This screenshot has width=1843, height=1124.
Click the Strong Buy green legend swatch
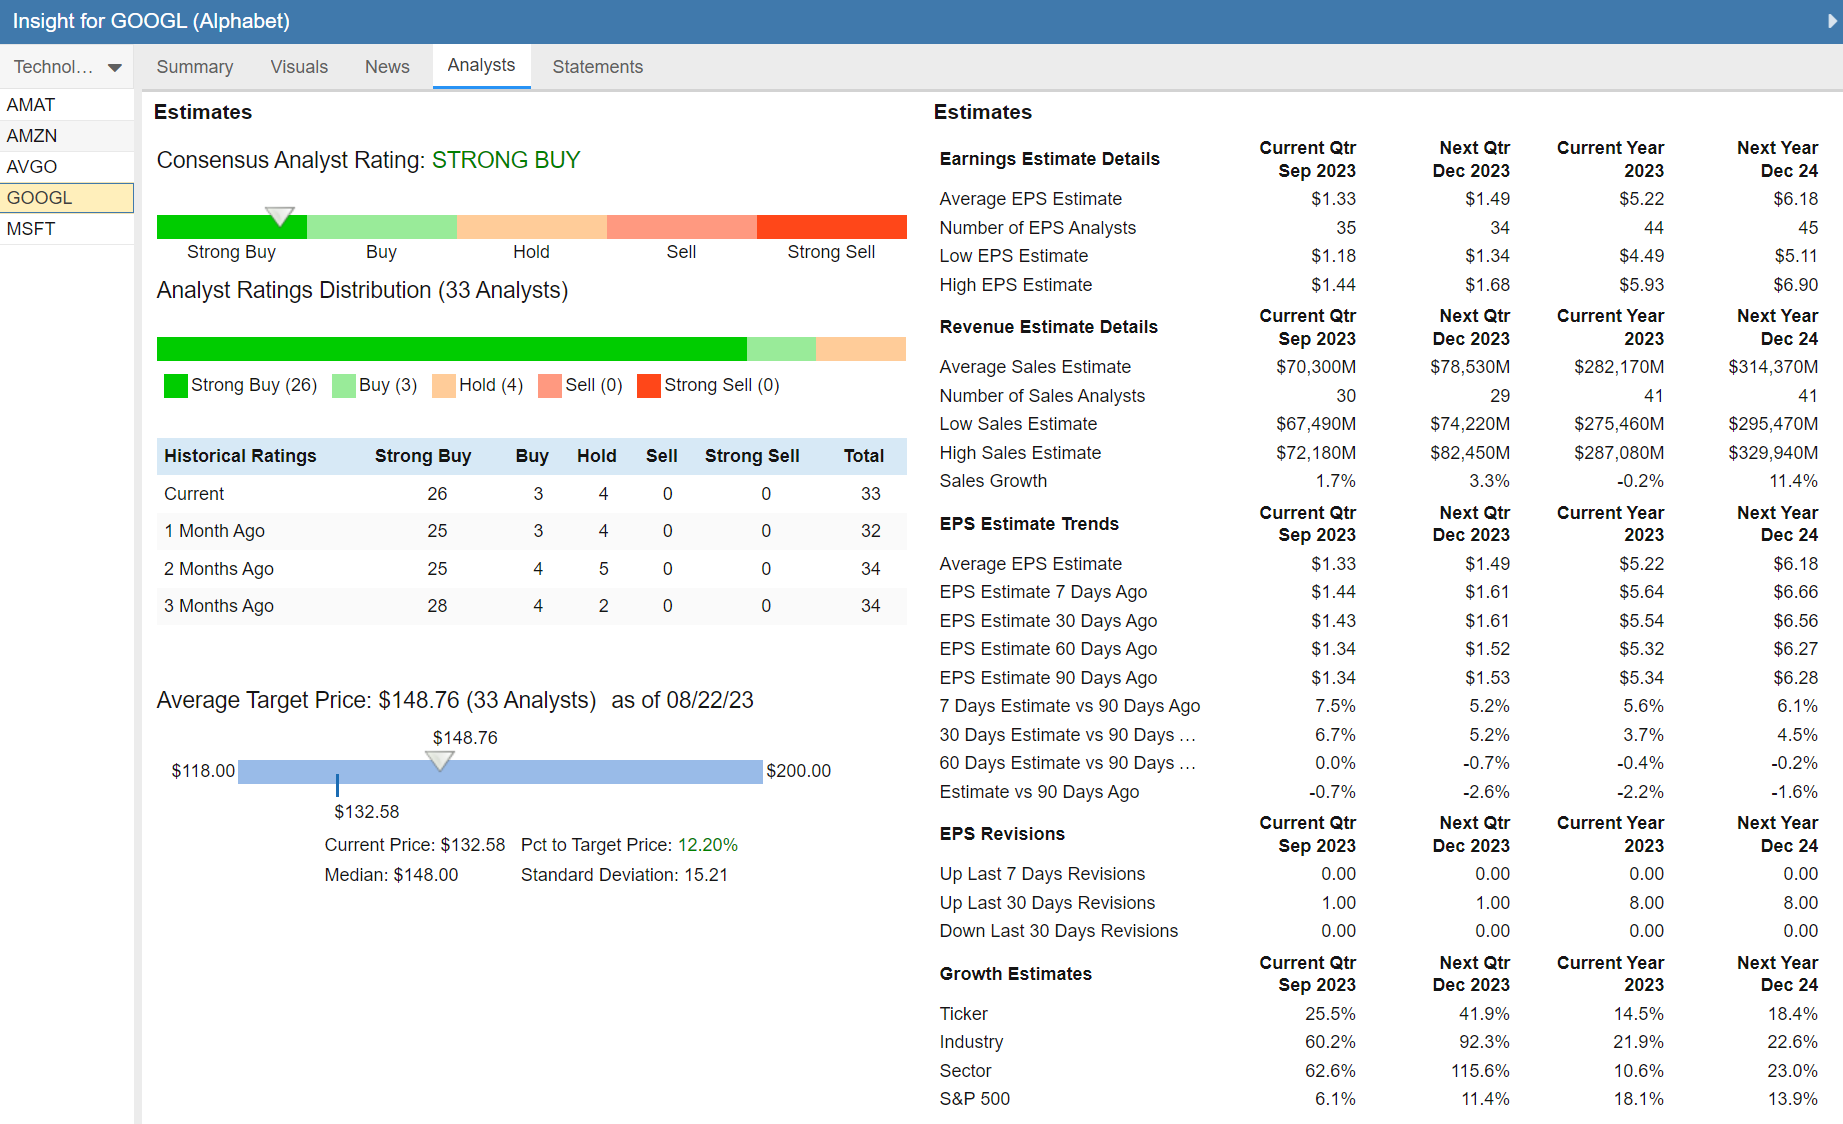175,386
